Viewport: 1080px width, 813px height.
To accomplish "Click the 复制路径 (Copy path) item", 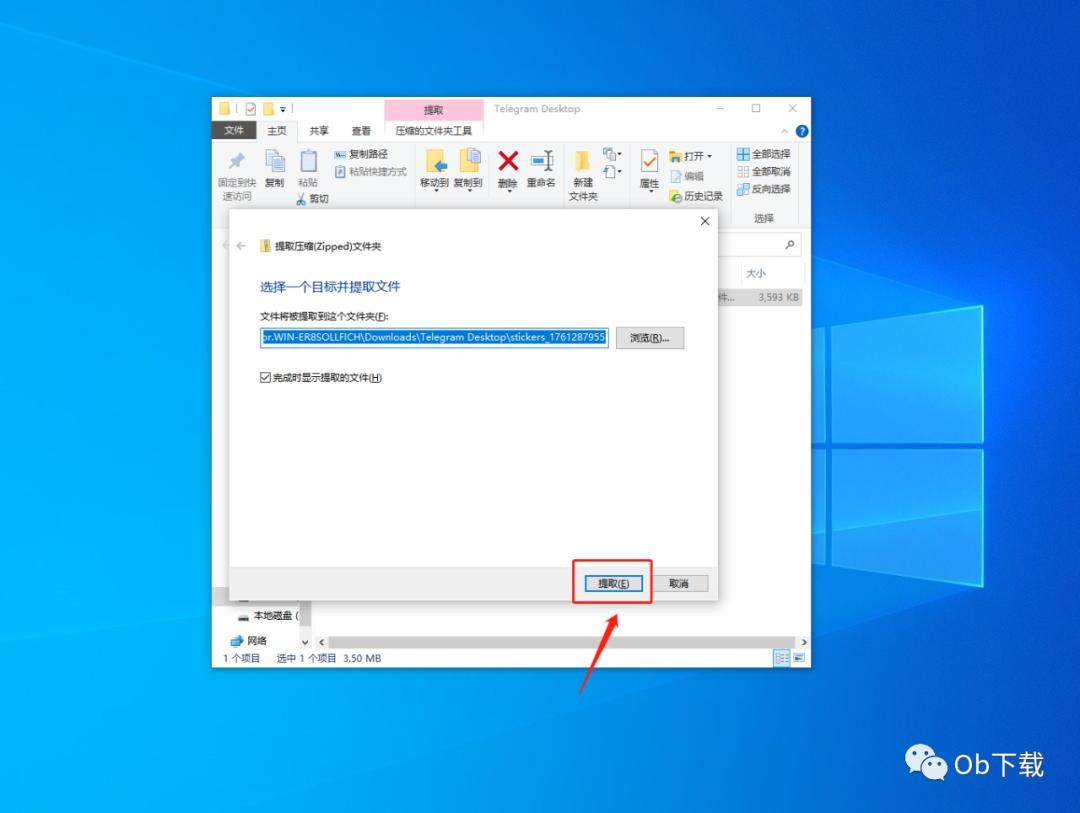I will point(361,154).
